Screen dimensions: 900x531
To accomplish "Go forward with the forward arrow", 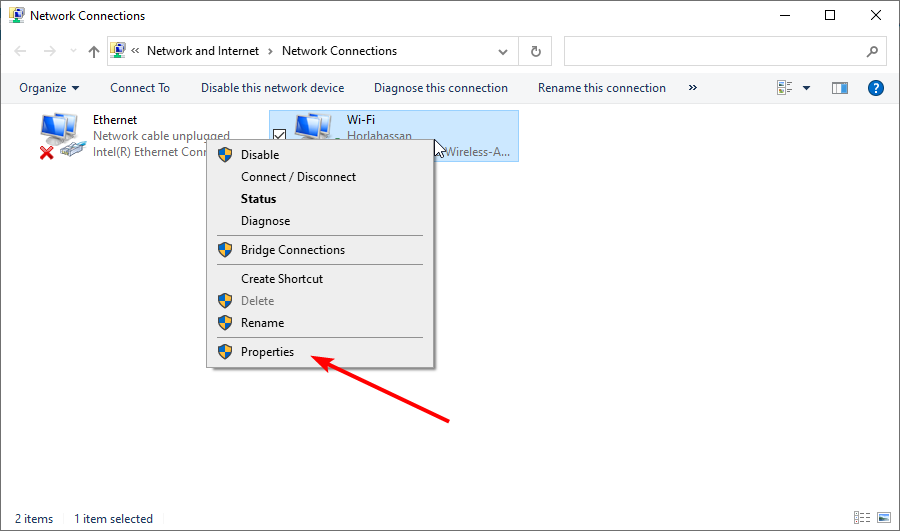I will tap(50, 51).
